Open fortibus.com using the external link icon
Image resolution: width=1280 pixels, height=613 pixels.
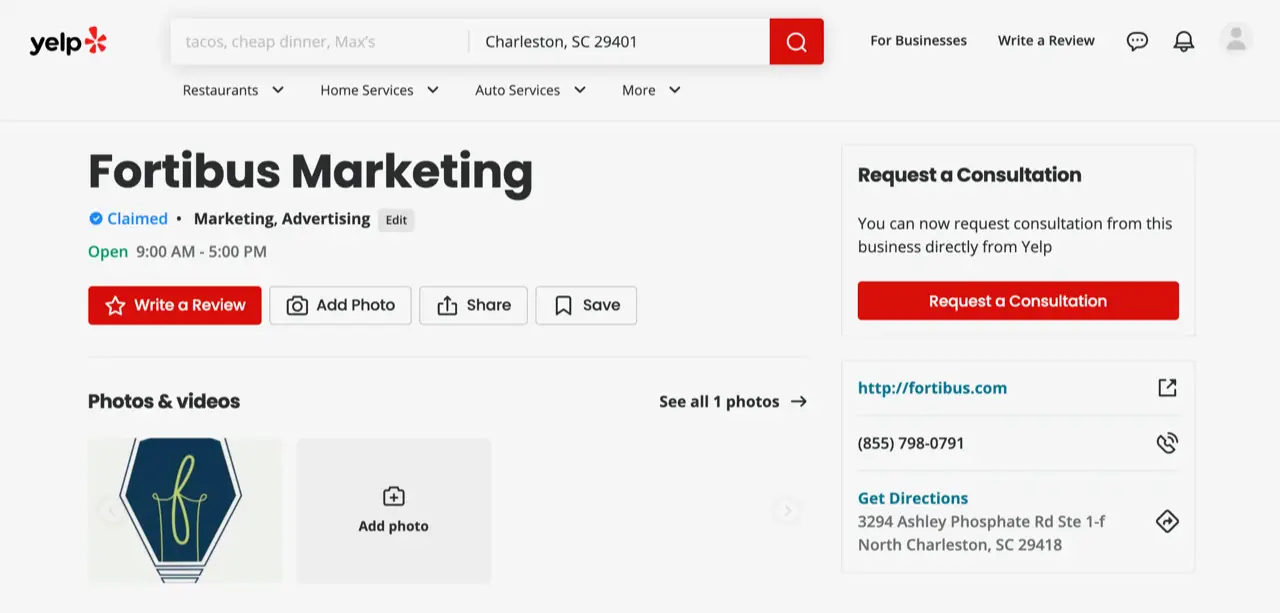tap(1167, 388)
